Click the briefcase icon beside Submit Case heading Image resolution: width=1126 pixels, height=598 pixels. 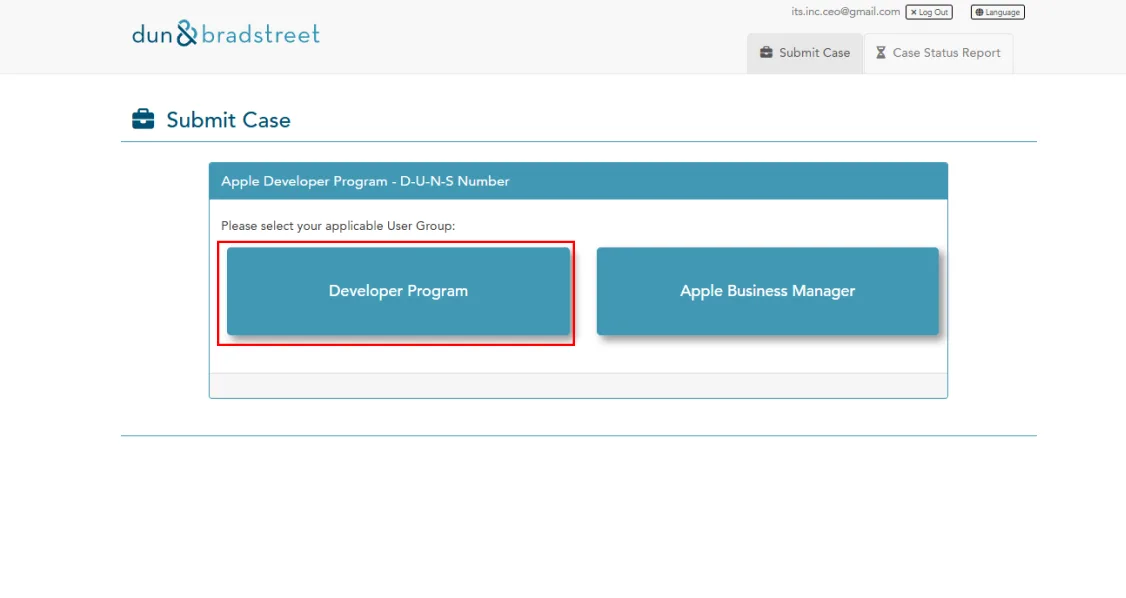143,119
